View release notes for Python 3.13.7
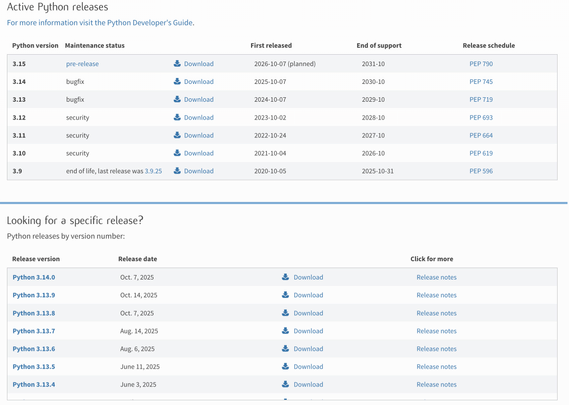The width and height of the screenshot is (569, 405). pyautogui.click(x=437, y=331)
